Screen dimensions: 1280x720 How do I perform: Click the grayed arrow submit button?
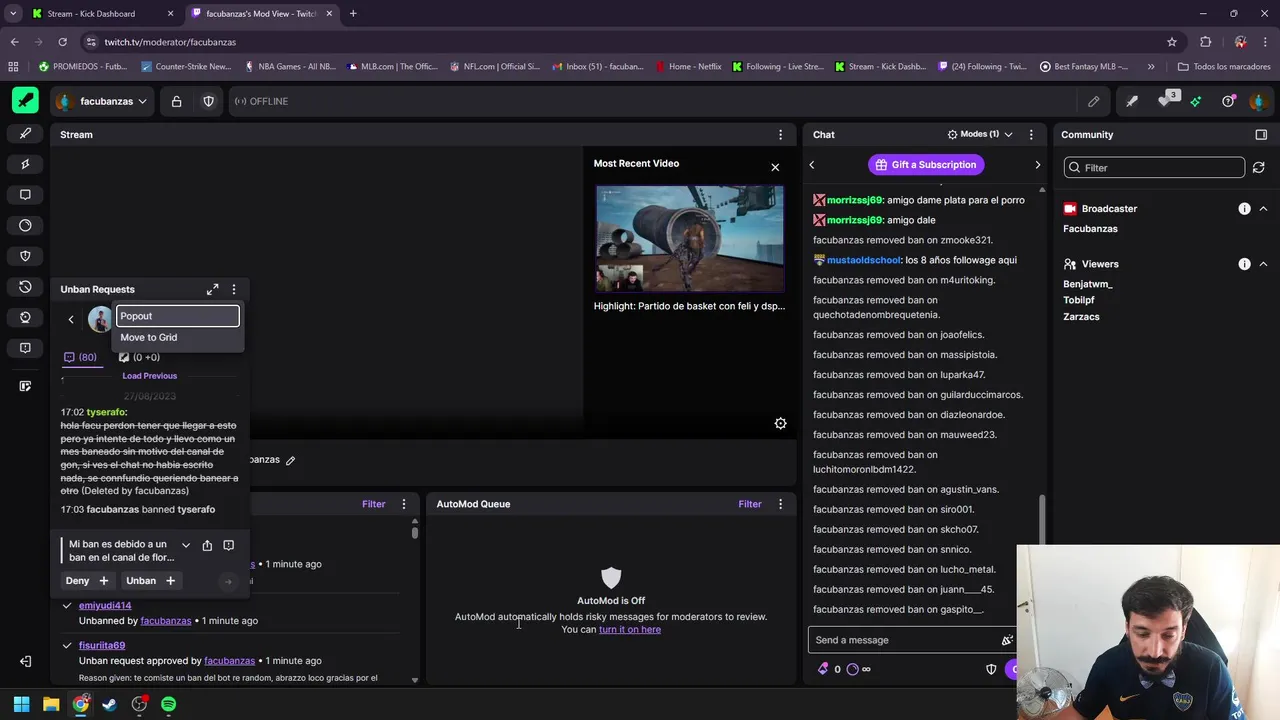[228, 581]
